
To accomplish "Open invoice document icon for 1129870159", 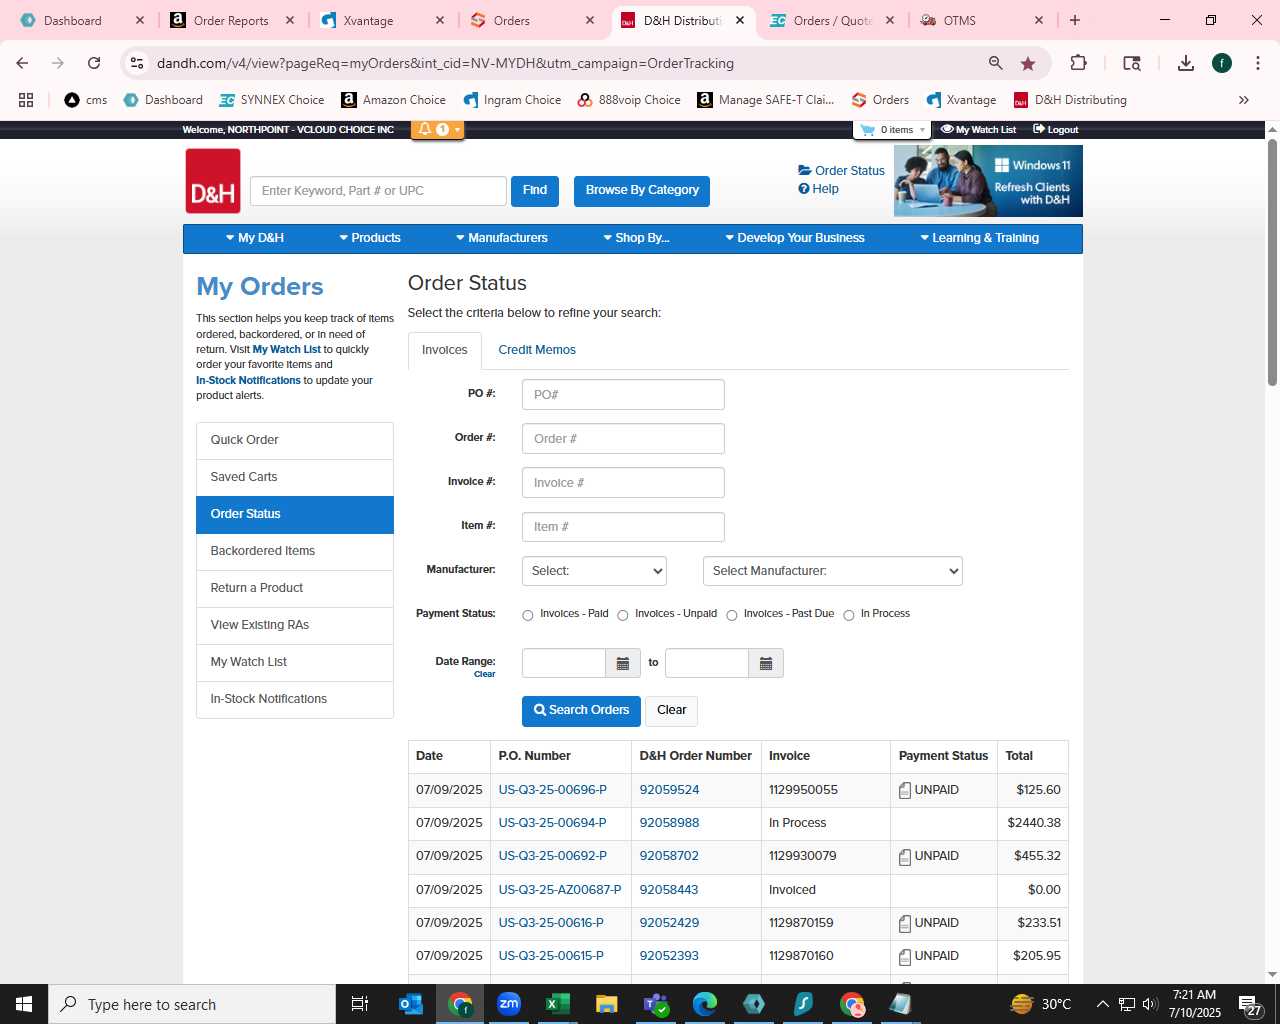I will click(x=905, y=923).
